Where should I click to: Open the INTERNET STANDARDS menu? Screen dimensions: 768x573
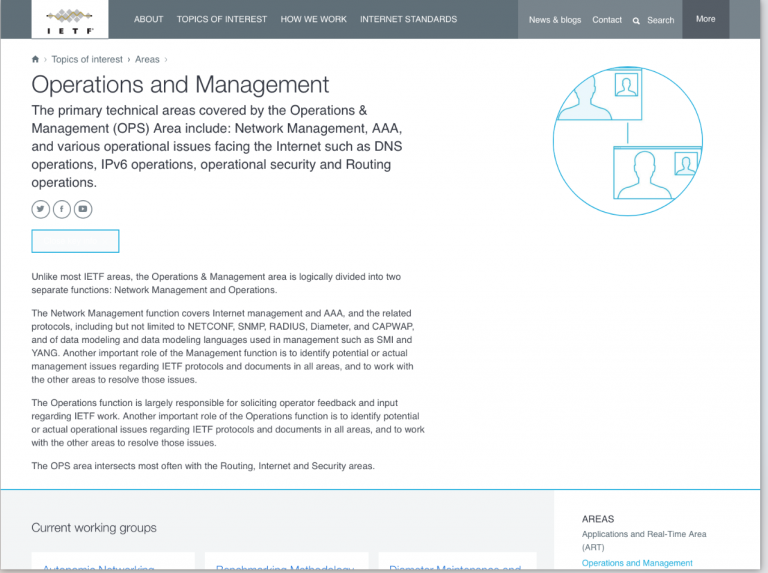(x=408, y=19)
